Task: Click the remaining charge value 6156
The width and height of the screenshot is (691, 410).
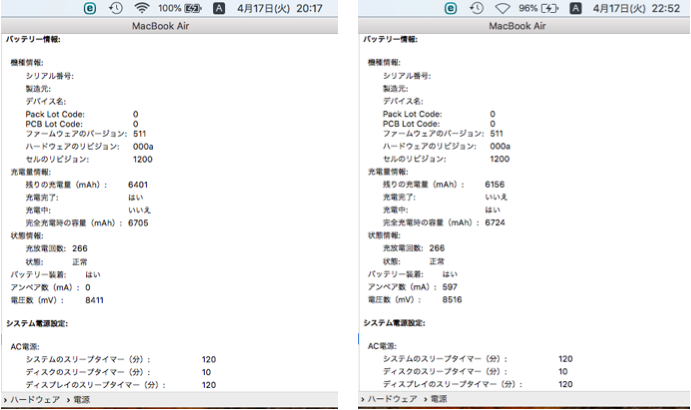Action: click(x=494, y=184)
